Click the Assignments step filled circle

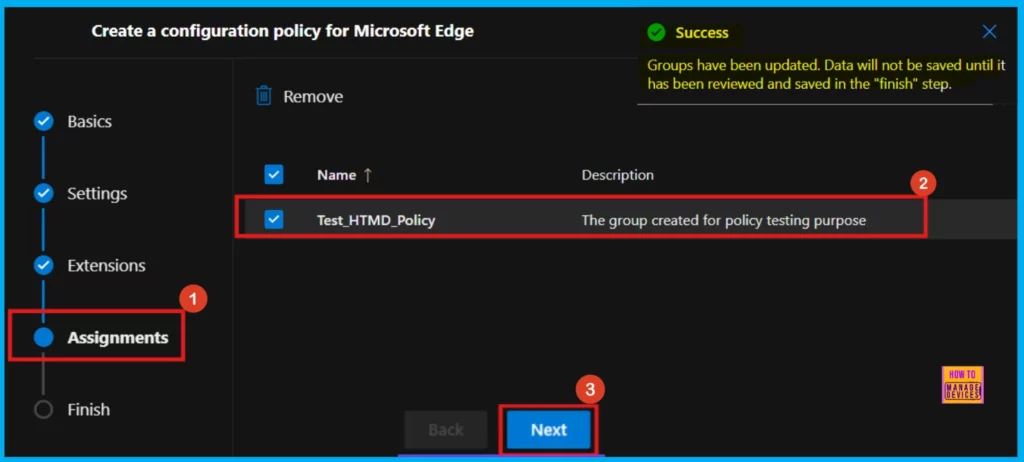coord(43,338)
